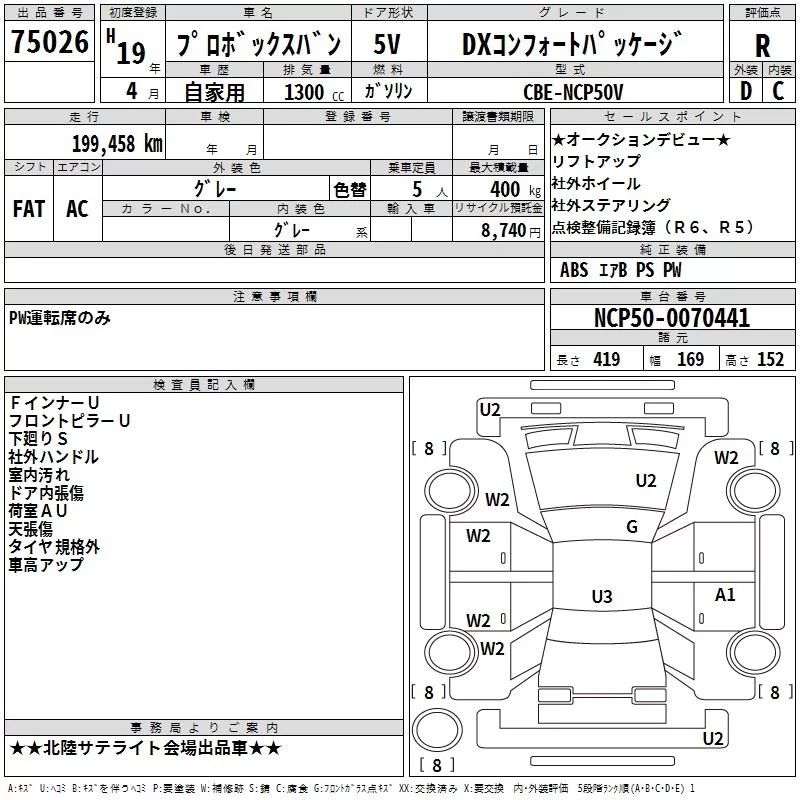Select inspector note FインナーU
The width and height of the screenshot is (800, 800).
pos(54,403)
